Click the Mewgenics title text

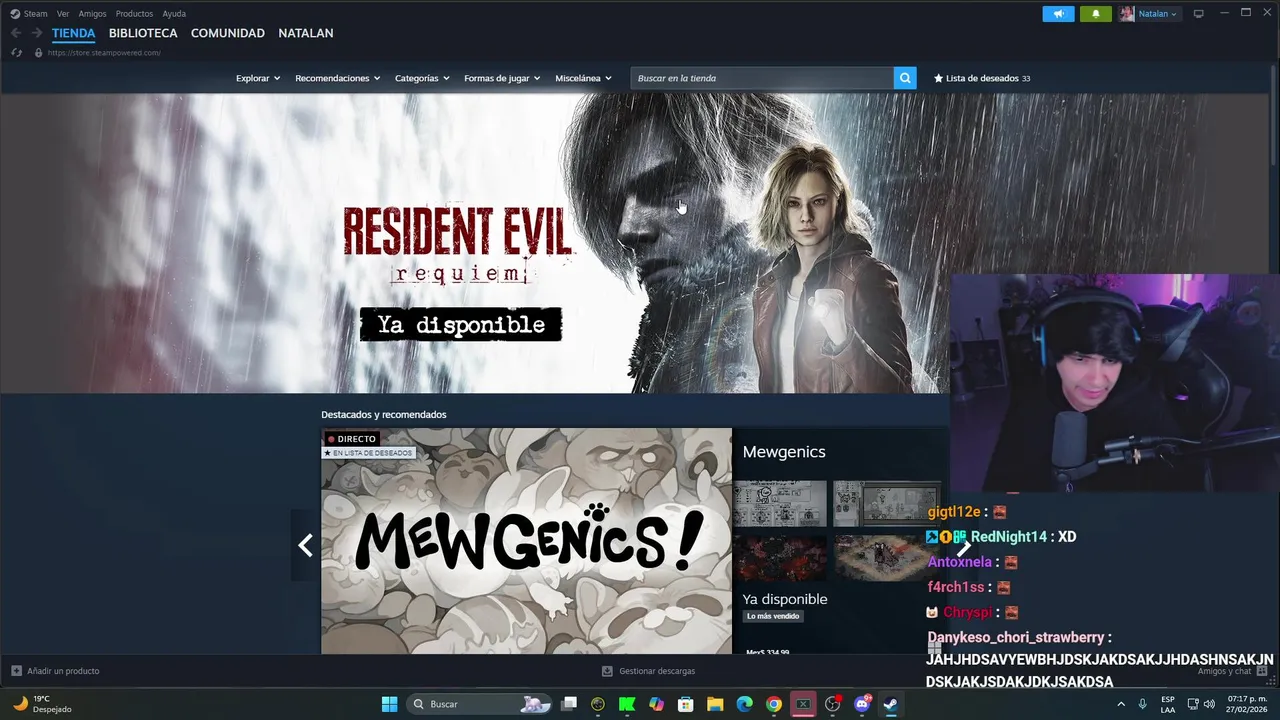tap(784, 452)
